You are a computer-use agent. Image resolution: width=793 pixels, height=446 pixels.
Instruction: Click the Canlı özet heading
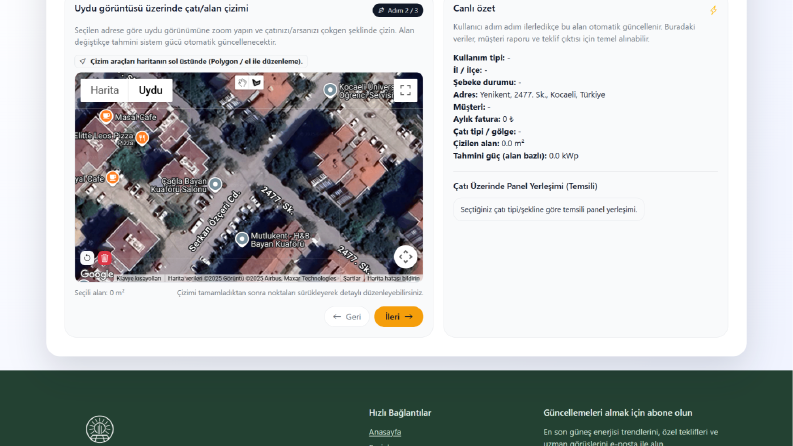coord(474,9)
